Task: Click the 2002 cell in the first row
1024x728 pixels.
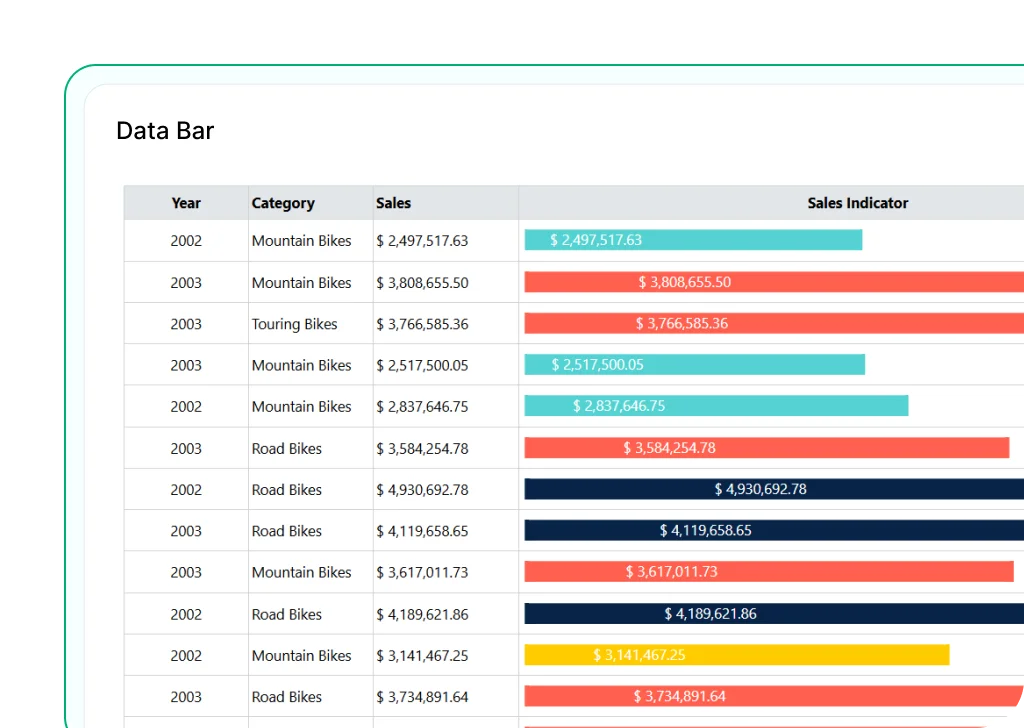Action: [x=186, y=241]
